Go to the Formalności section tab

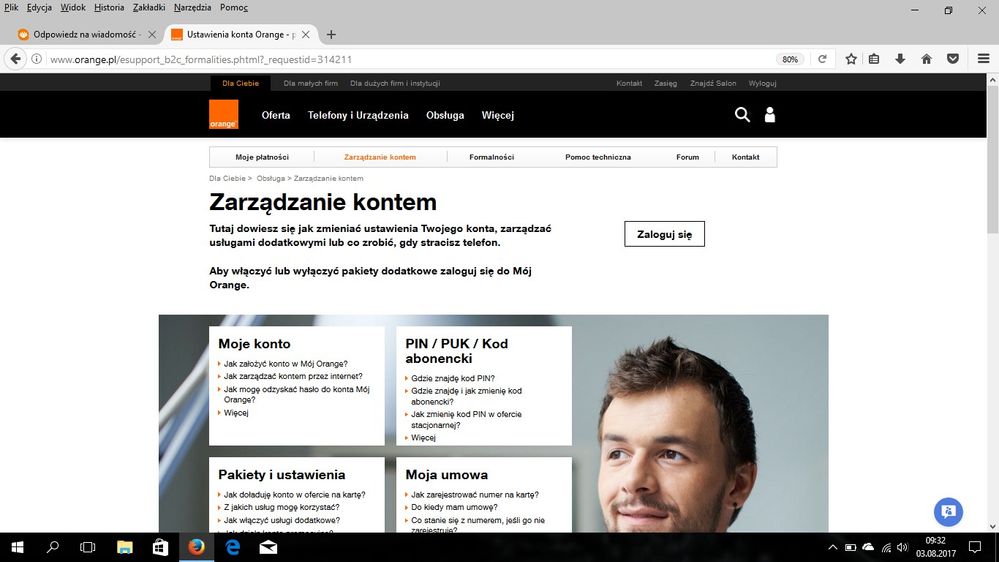pyautogui.click(x=491, y=157)
